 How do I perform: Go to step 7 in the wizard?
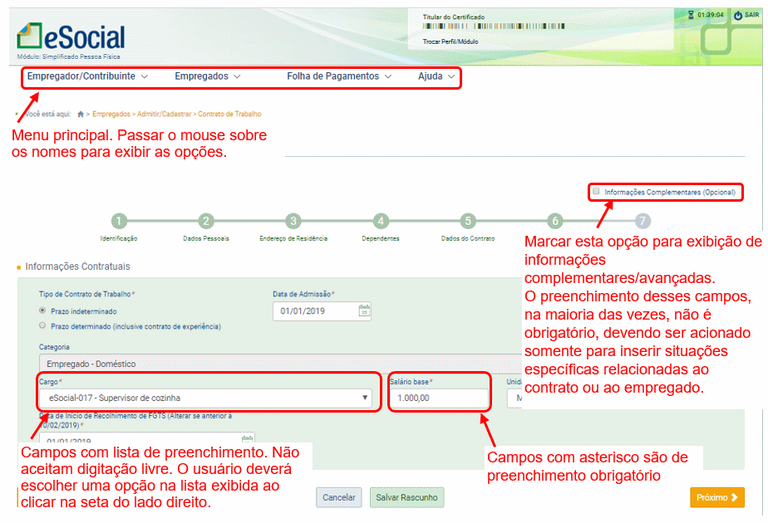pos(643,221)
